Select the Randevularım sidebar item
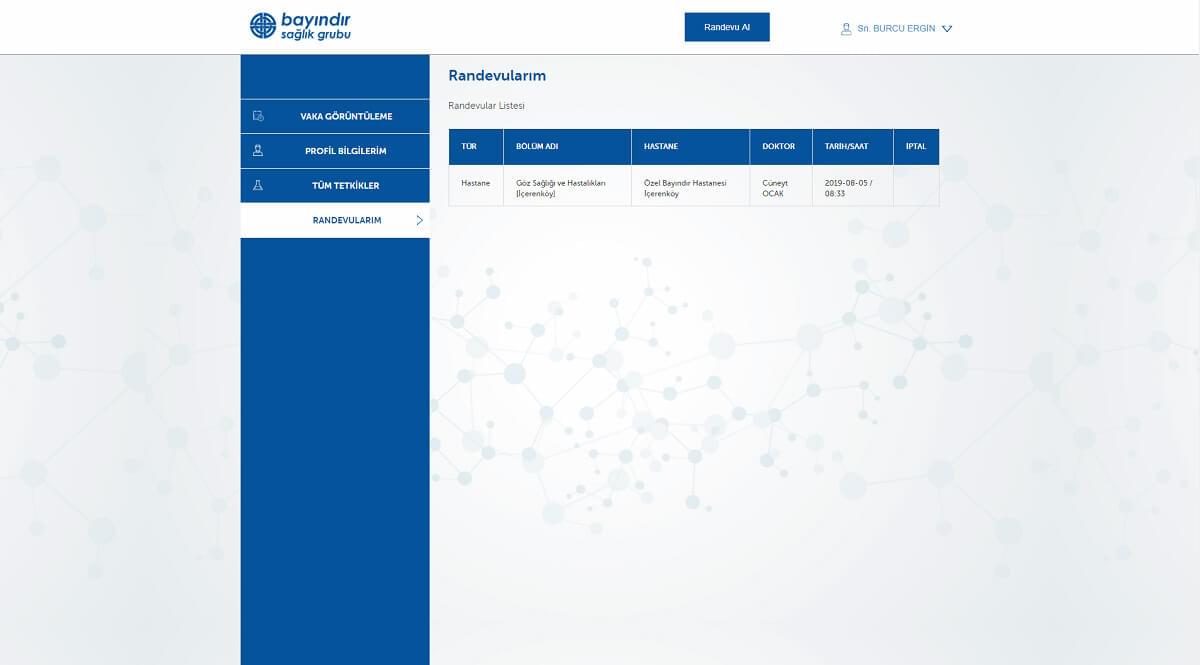 (346, 220)
